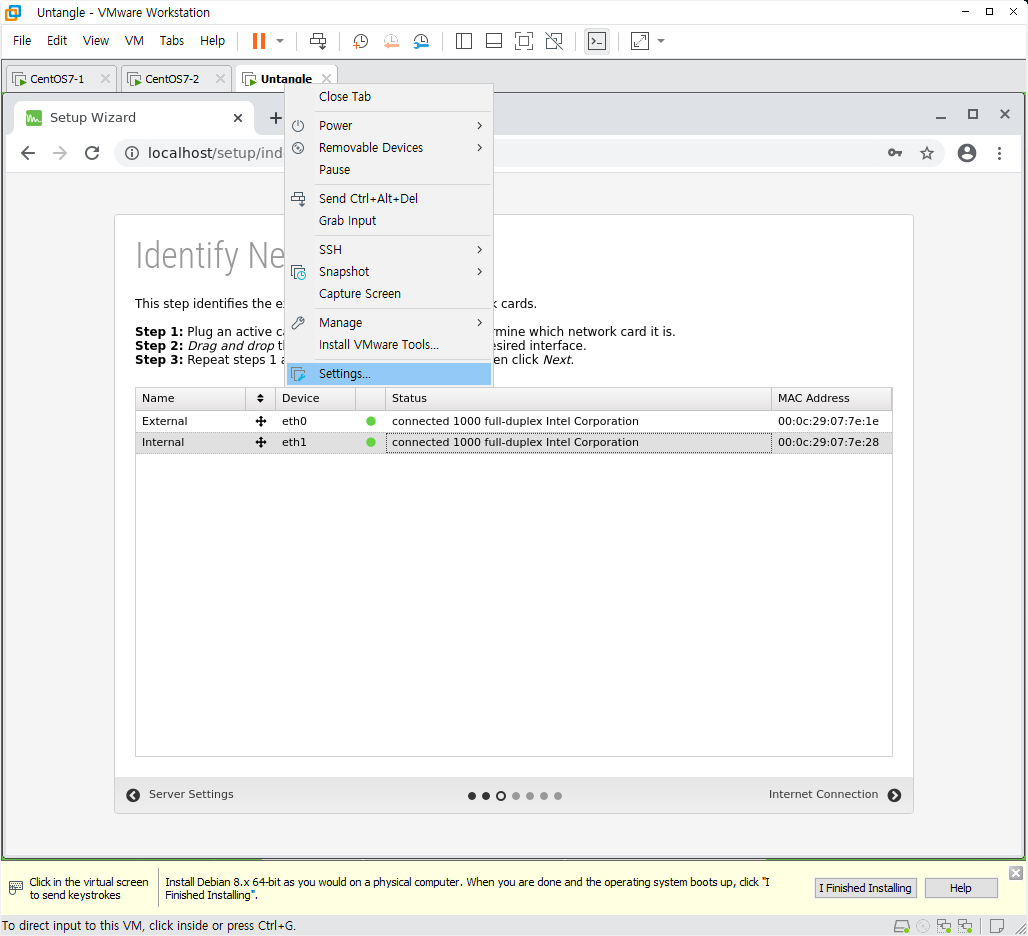Choose Install VMware Tools menu entry
Viewport: 1028px width, 936px height.
389,345
